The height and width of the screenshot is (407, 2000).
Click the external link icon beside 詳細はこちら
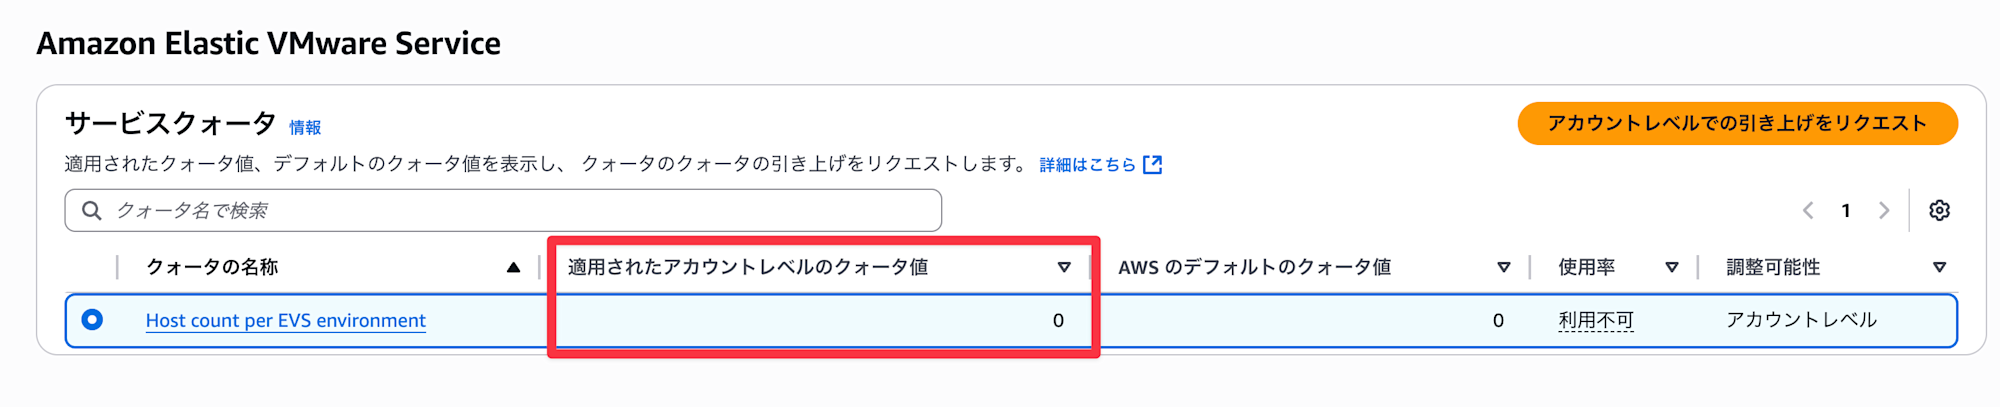click(1152, 164)
